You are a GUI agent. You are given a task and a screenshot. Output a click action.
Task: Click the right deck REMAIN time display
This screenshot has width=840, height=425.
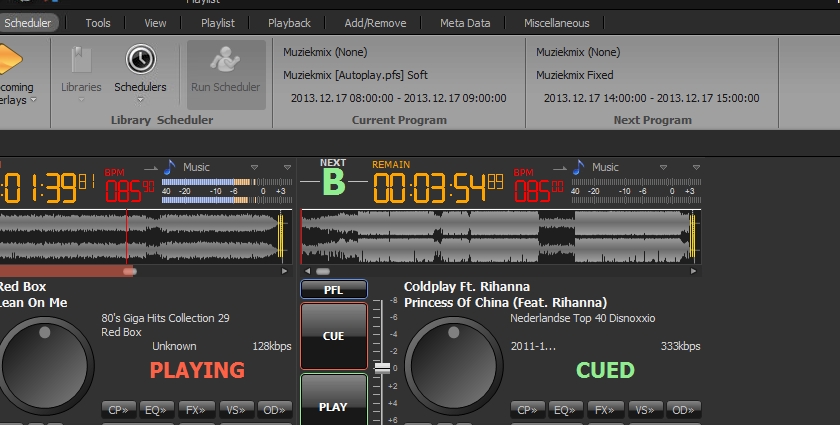(438, 188)
